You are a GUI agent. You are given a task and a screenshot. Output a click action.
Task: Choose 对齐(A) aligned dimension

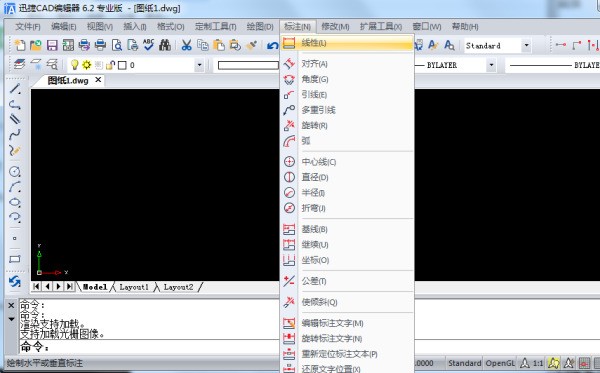point(347,64)
